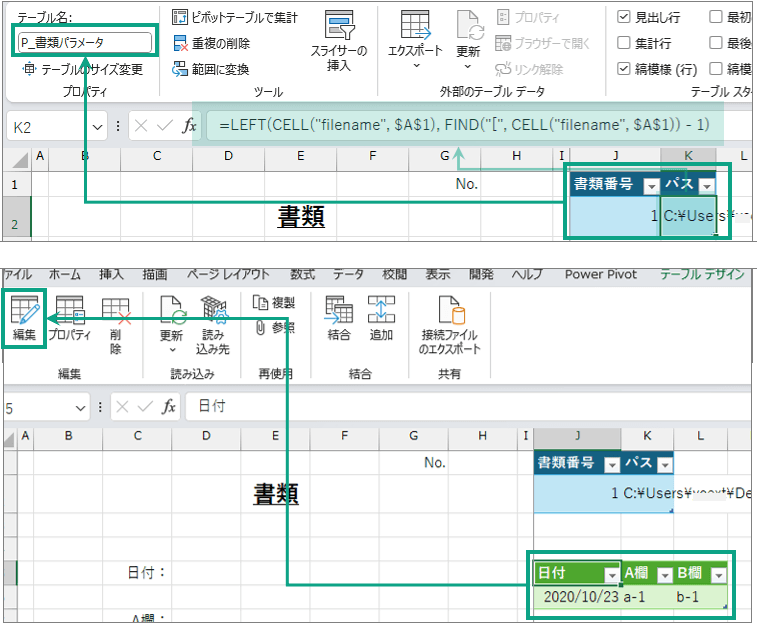Click the fx insert function icon in lower window

[x=168, y=407]
